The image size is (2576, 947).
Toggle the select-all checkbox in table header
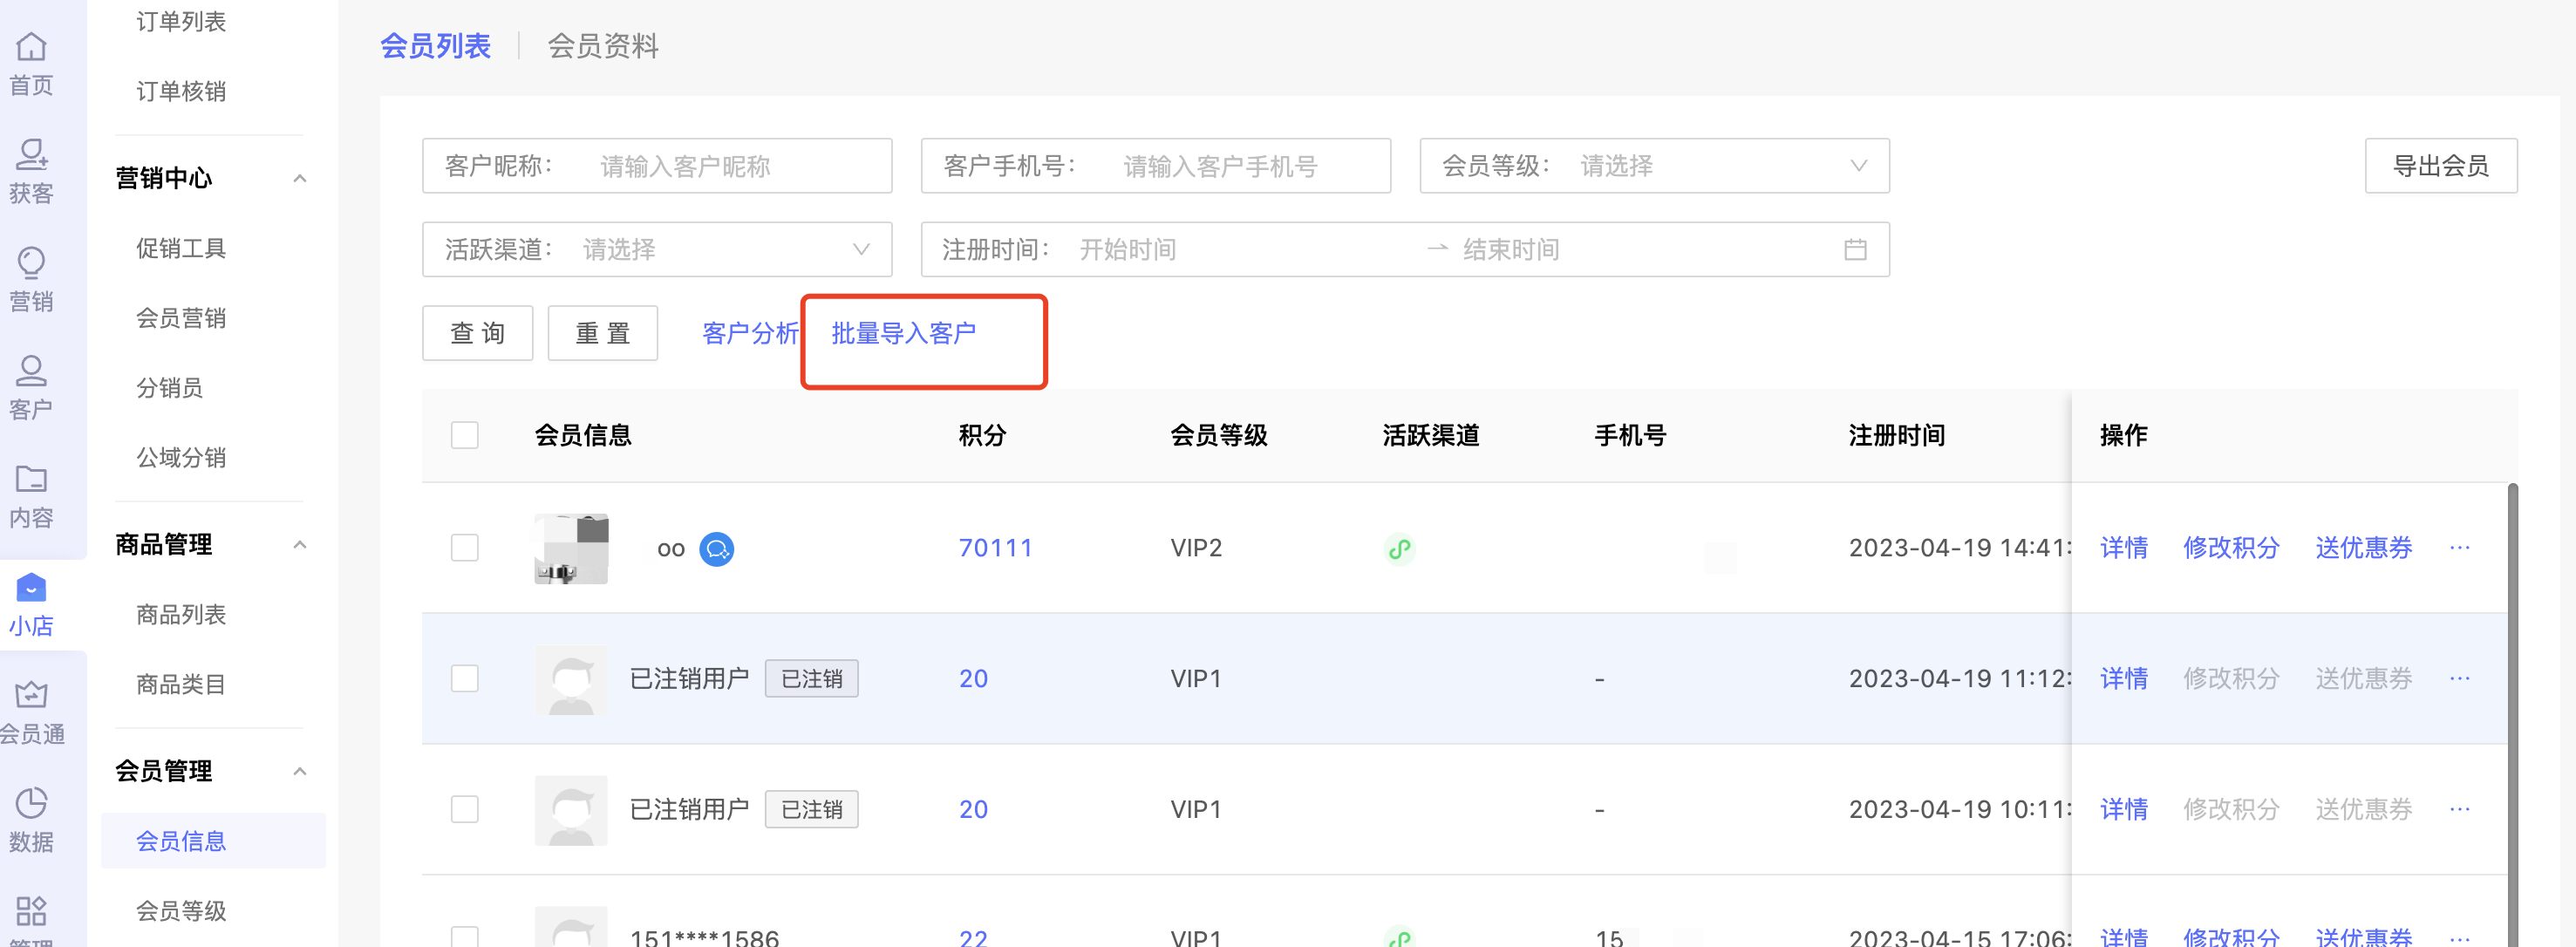click(464, 435)
